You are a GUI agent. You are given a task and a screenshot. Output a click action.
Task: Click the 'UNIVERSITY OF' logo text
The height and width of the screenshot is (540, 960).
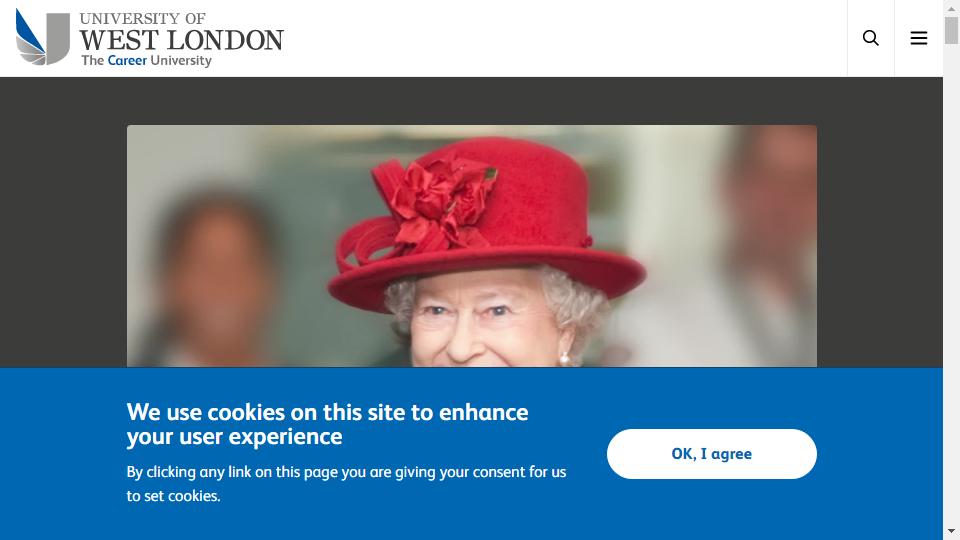[x=143, y=18]
